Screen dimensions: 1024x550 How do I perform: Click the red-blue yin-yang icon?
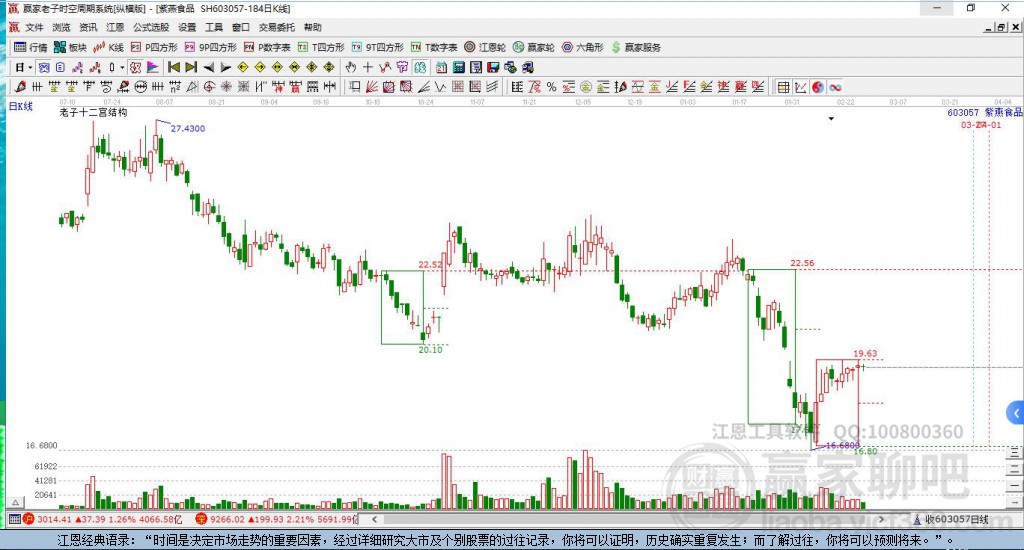818,87
